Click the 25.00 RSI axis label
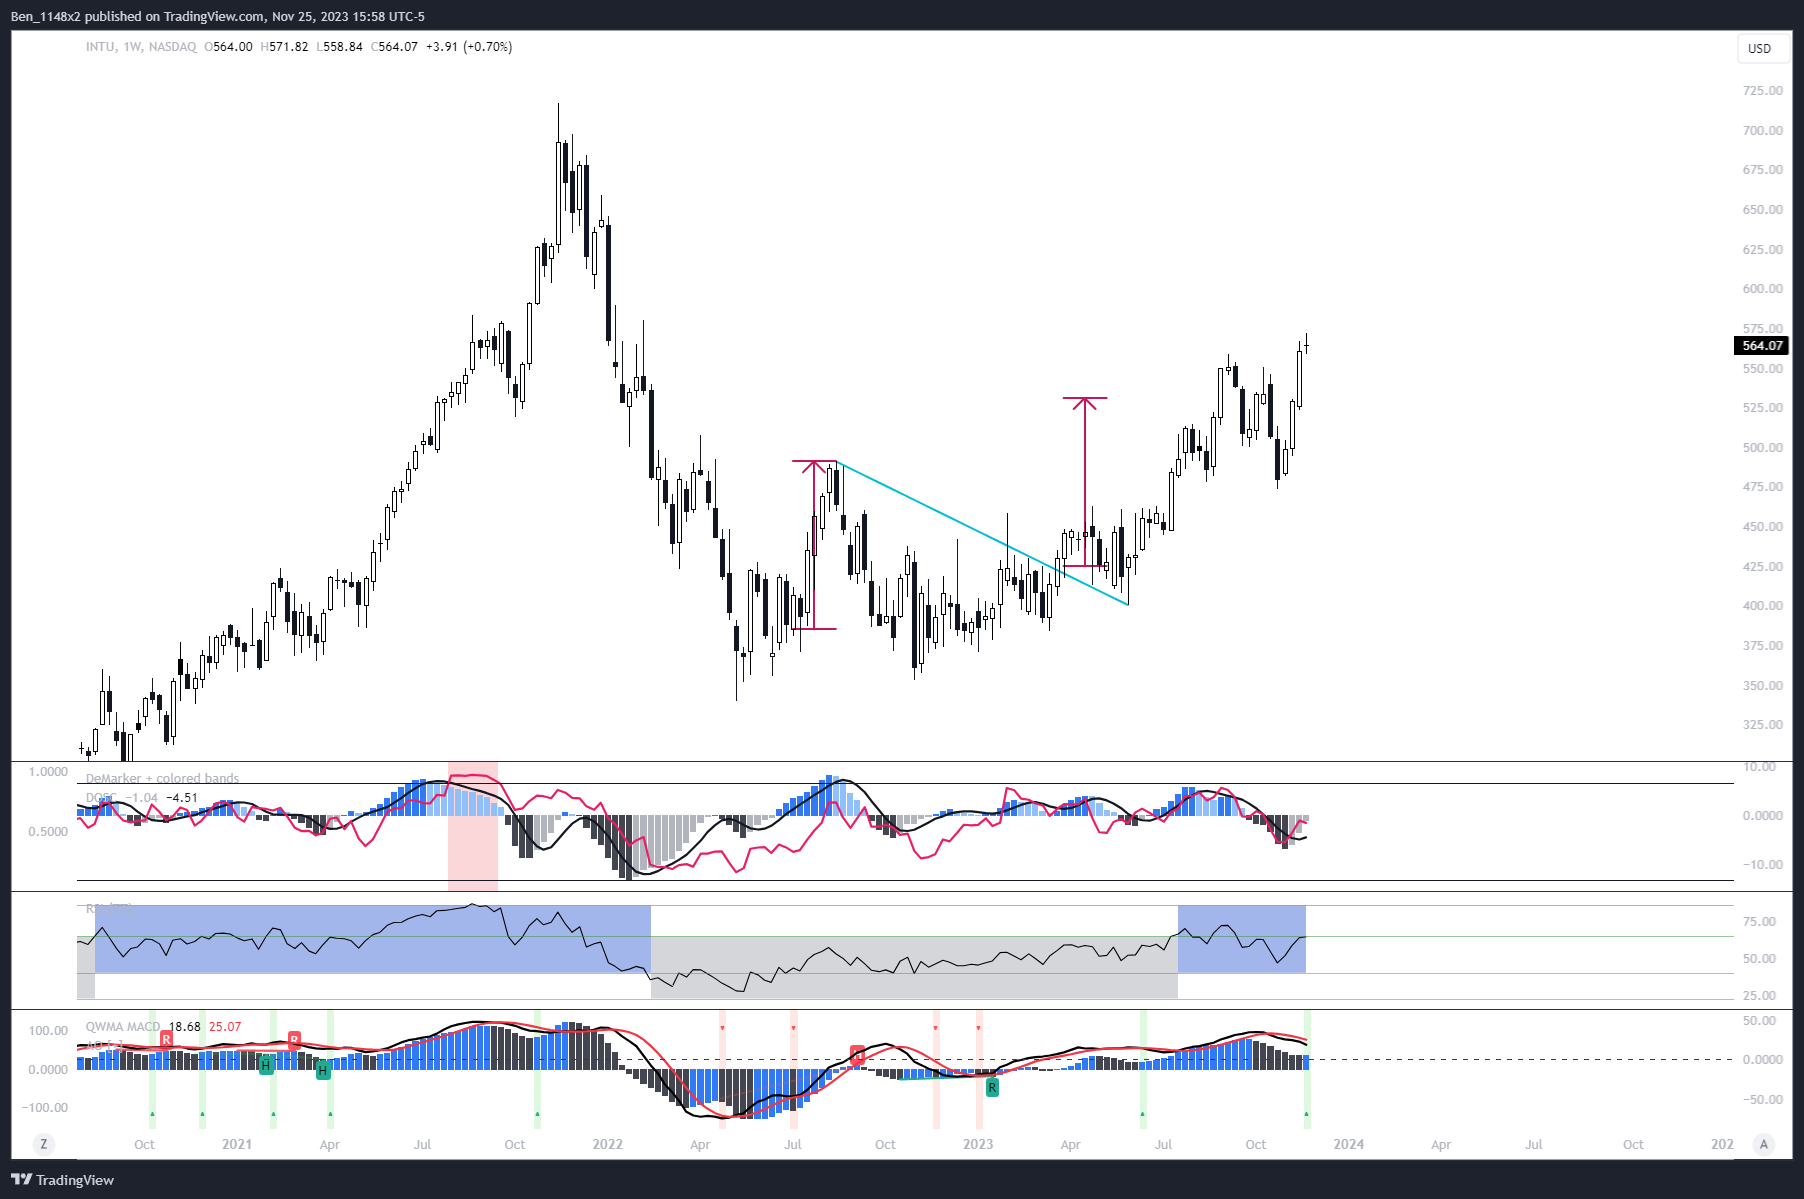The width and height of the screenshot is (1804, 1199). [x=1760, y=996]
